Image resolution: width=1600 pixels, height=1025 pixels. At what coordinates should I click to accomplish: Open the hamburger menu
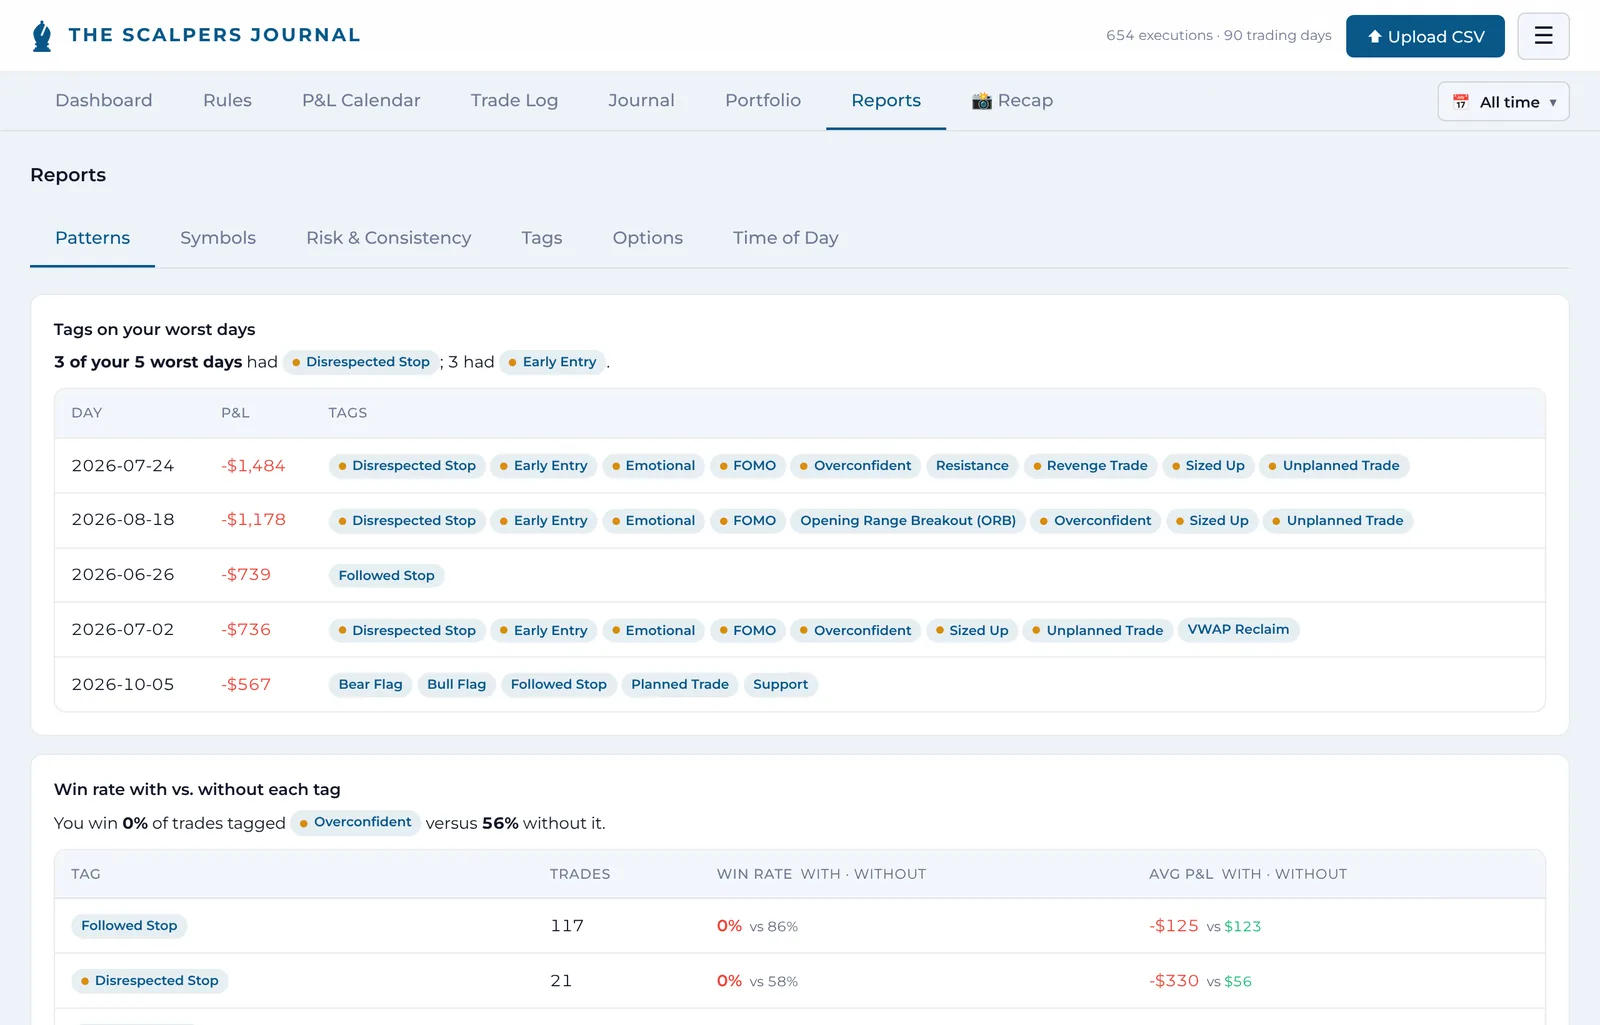point(1543,36)
